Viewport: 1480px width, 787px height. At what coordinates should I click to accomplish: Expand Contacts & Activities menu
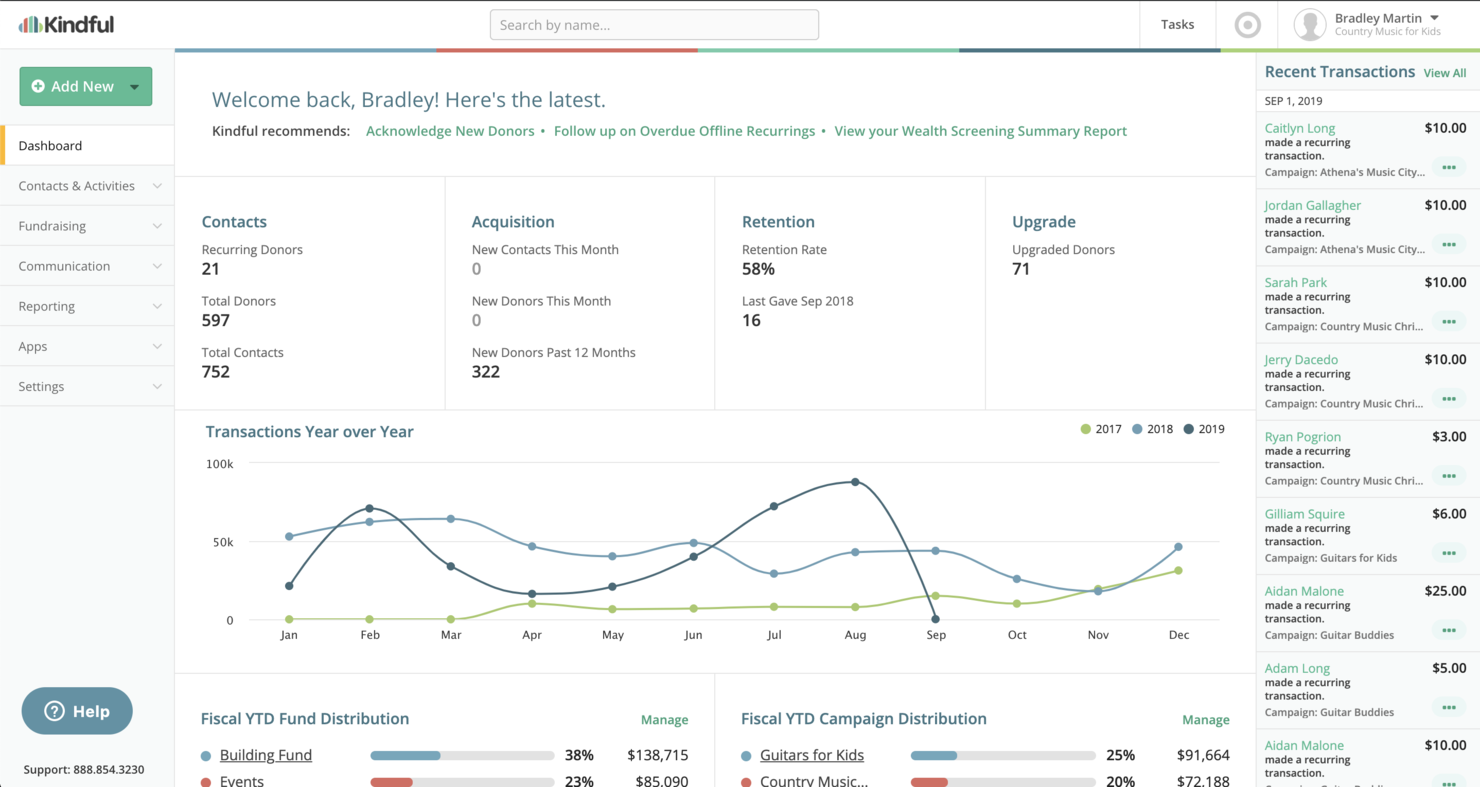pos(87,186)
